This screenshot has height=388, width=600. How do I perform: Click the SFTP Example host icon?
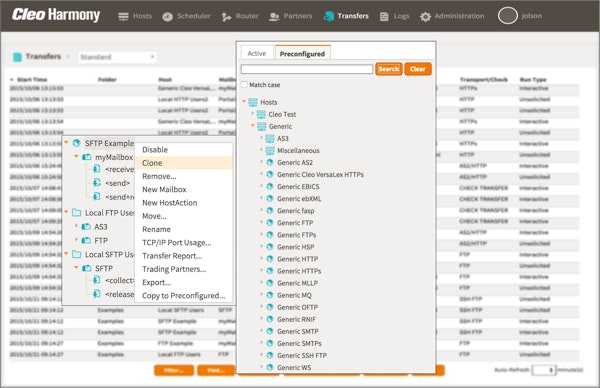point(77,143)
